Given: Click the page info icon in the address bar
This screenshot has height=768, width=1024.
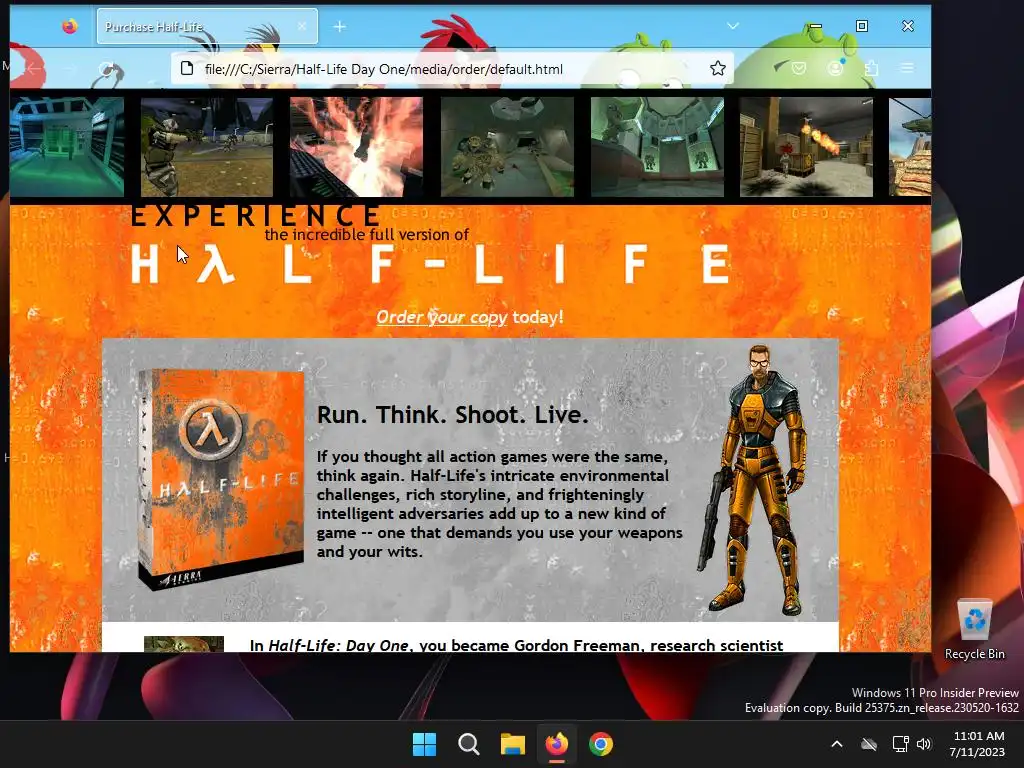Looking at the screenshot, I should click(x=187, y=69).
